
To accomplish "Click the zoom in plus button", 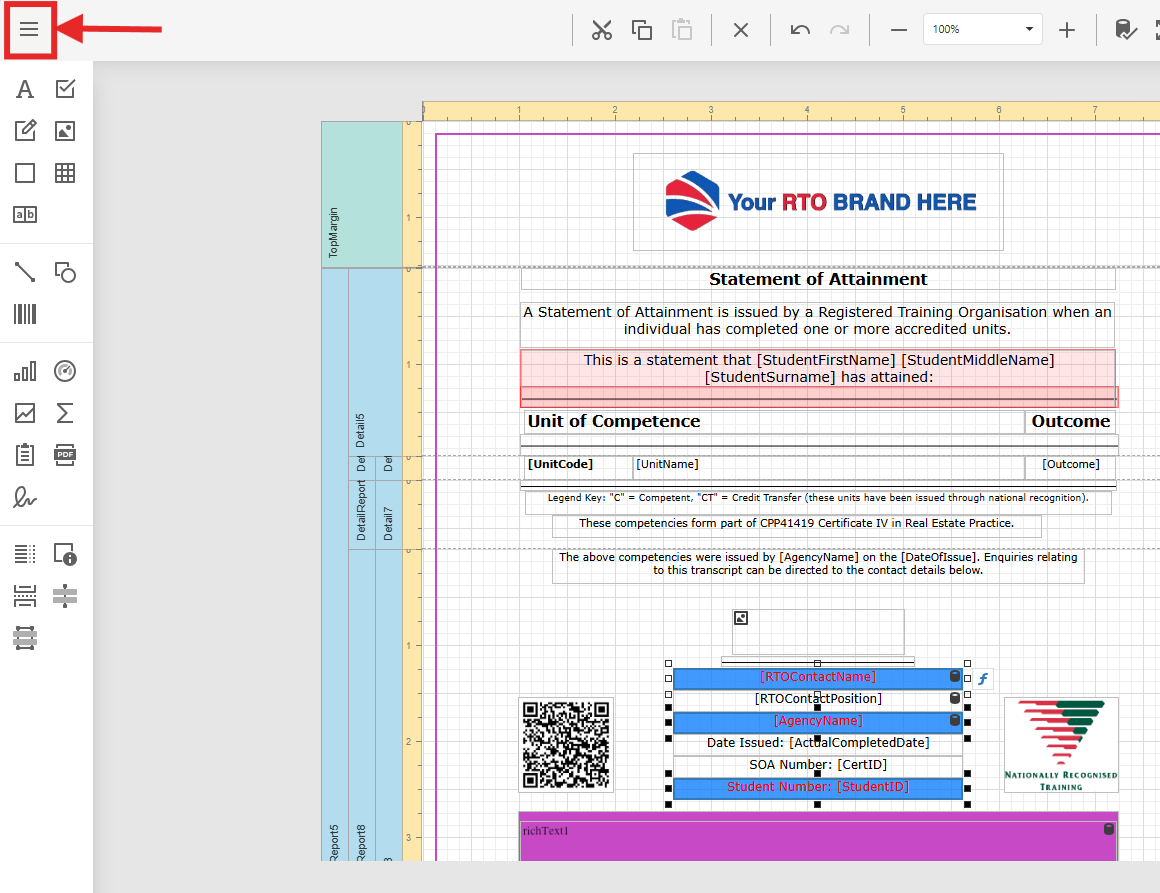I will (x=1067, y=30).
